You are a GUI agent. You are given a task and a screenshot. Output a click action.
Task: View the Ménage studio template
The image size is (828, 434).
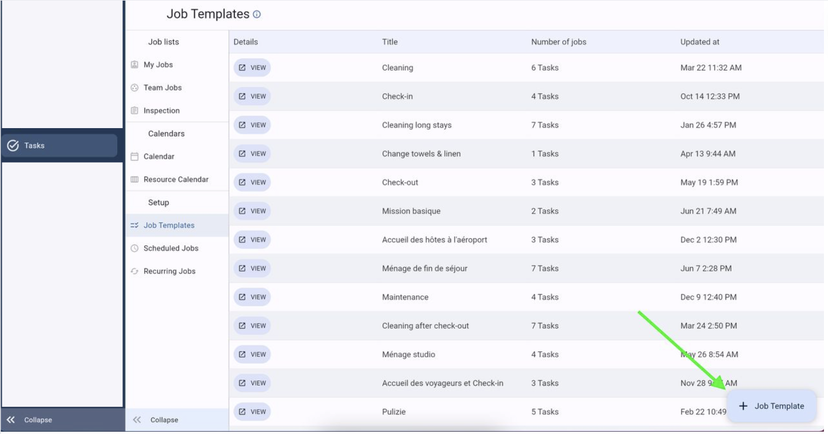point(252,354)
